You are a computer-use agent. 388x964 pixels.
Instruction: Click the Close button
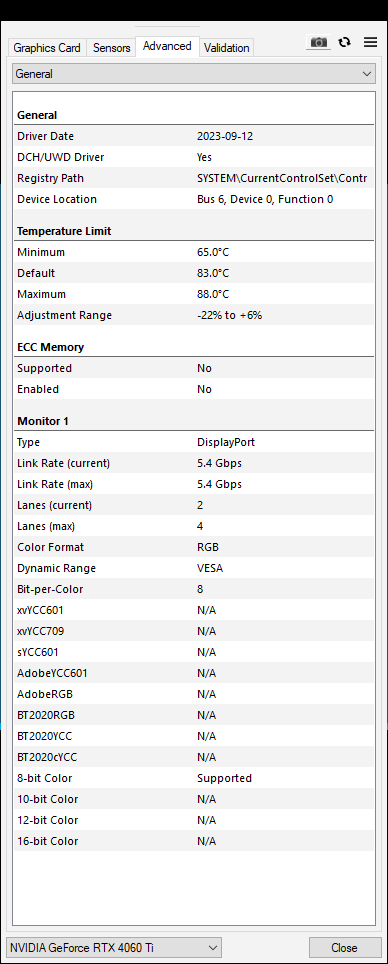tap(344, 947)
